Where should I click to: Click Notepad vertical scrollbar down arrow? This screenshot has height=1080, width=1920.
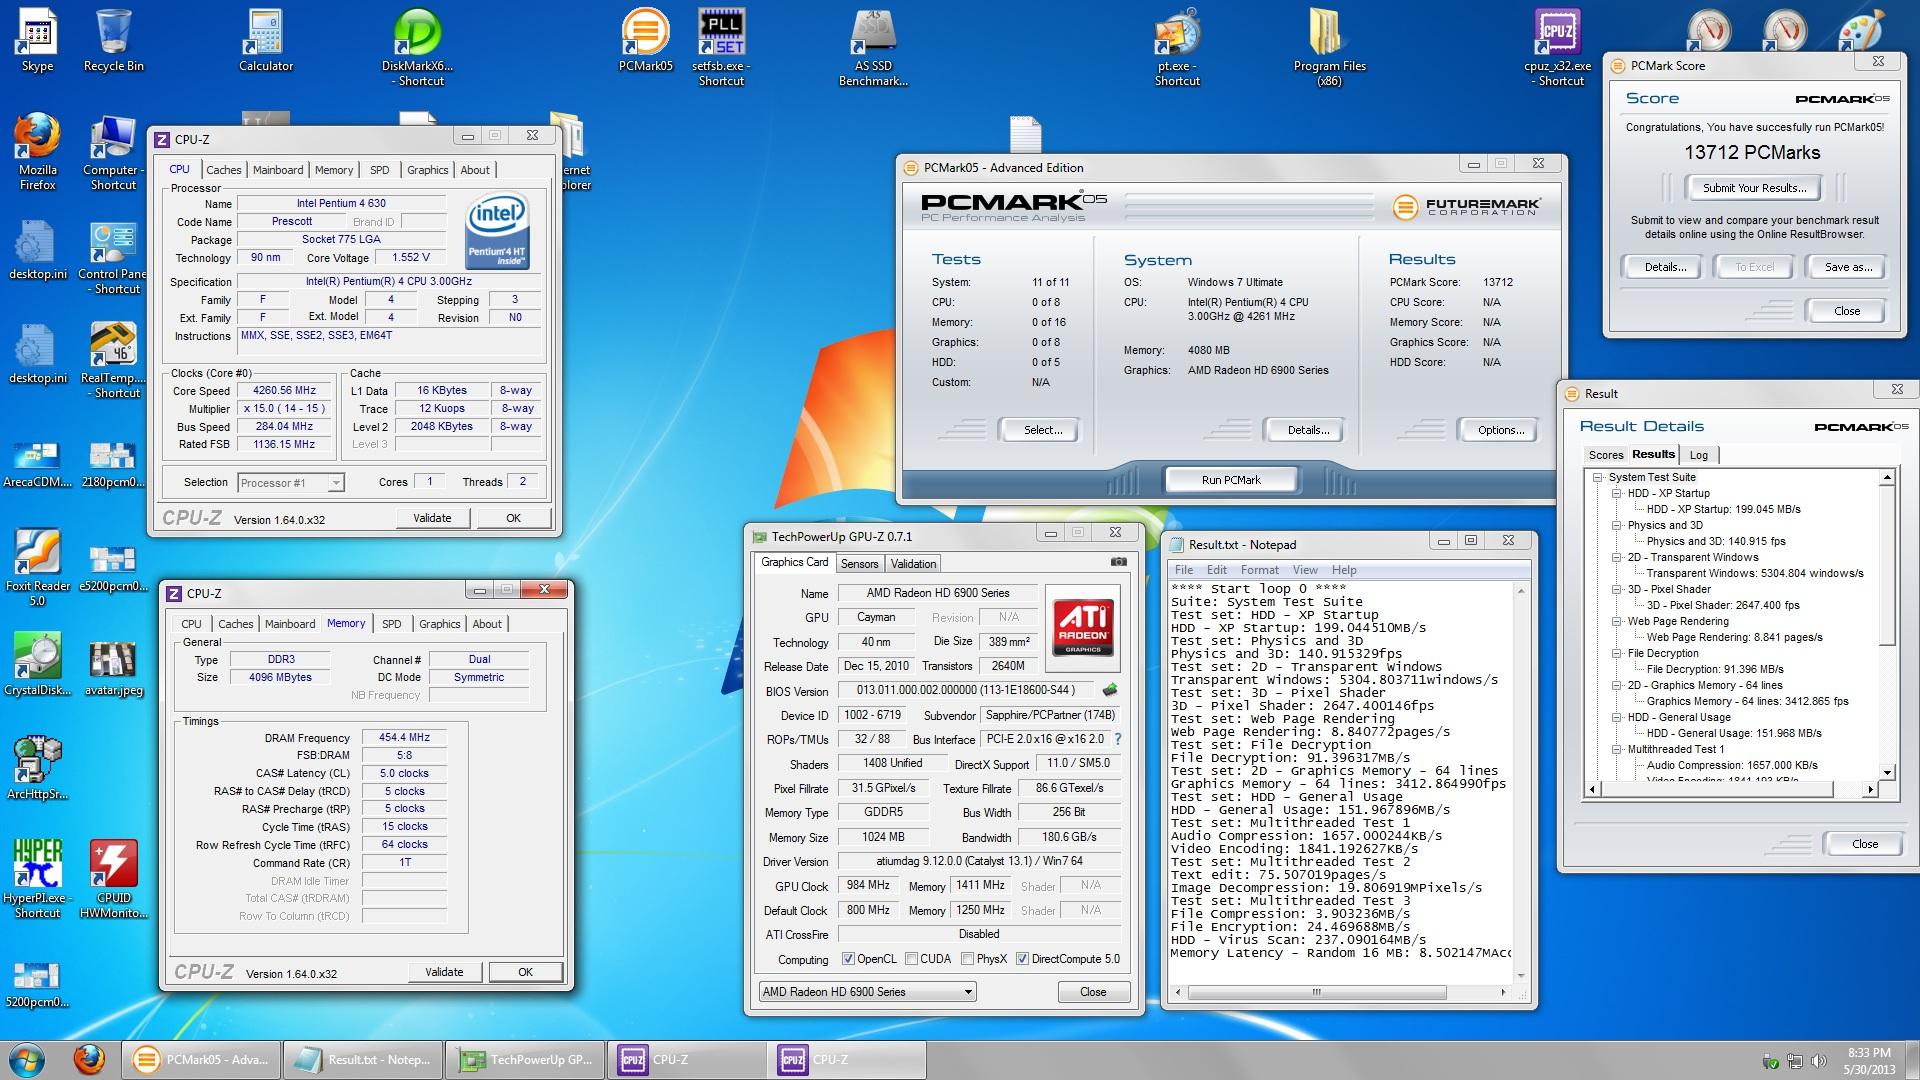(1521, 975)
